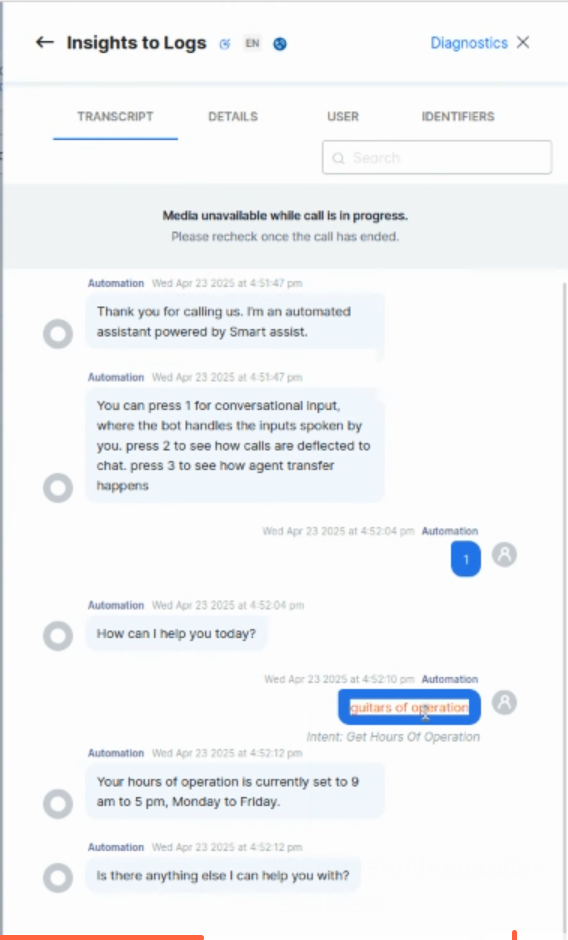Image resolution: width=568 pixels, height=940 pixels.
Task: Click the highlighted 'guitars of operation' message
Action: [410, 707]
